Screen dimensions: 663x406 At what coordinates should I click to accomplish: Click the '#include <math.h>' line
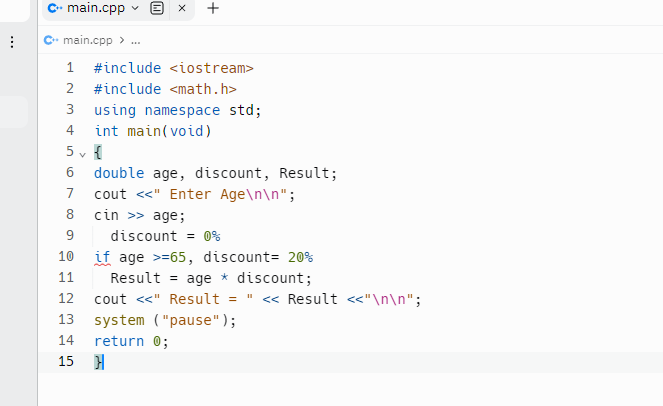click(165, 89)
